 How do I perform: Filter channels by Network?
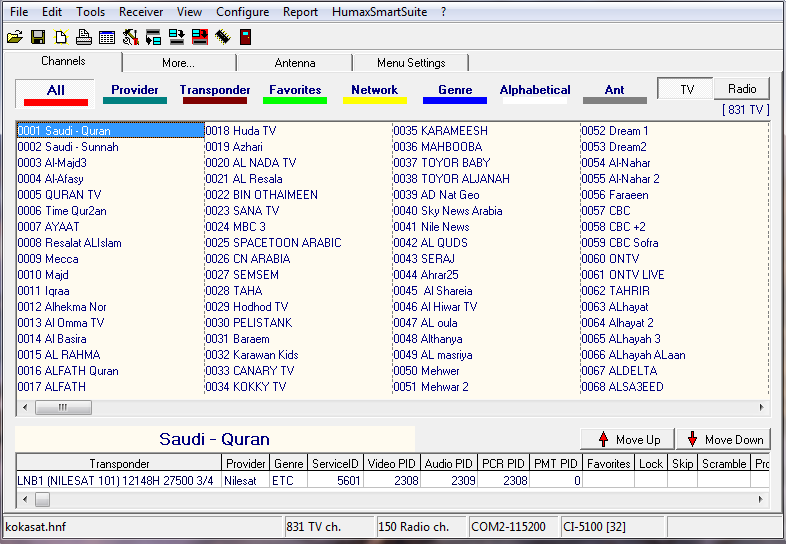[x=374, y=93]
